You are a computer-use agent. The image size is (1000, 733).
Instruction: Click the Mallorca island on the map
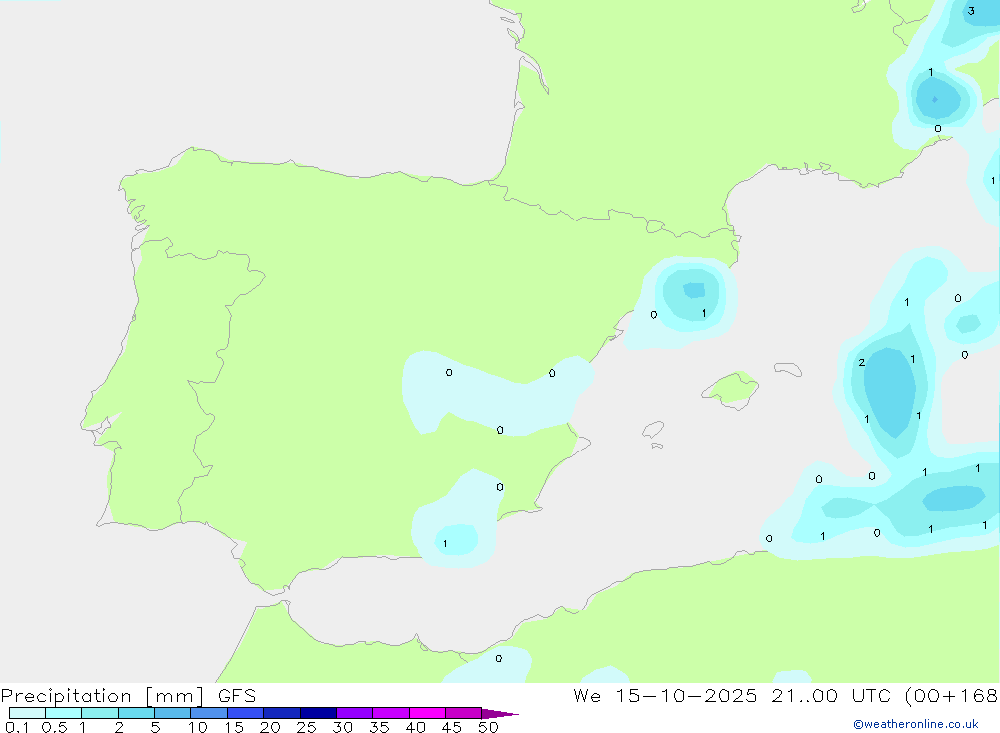coord(730,388)
